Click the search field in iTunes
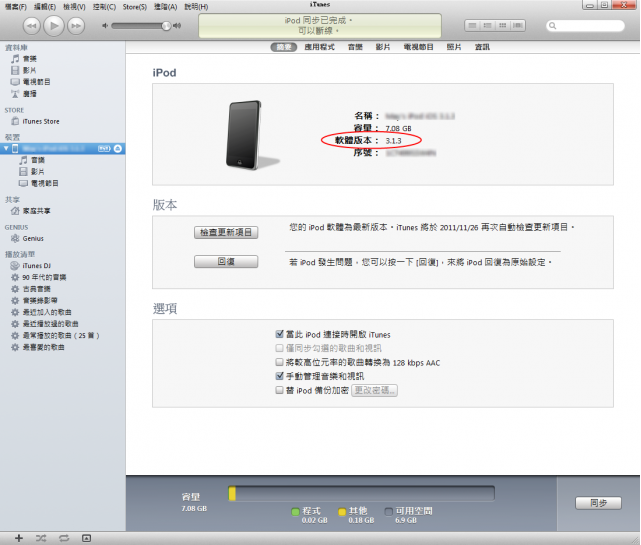641x545 pixels. [585, 26]
